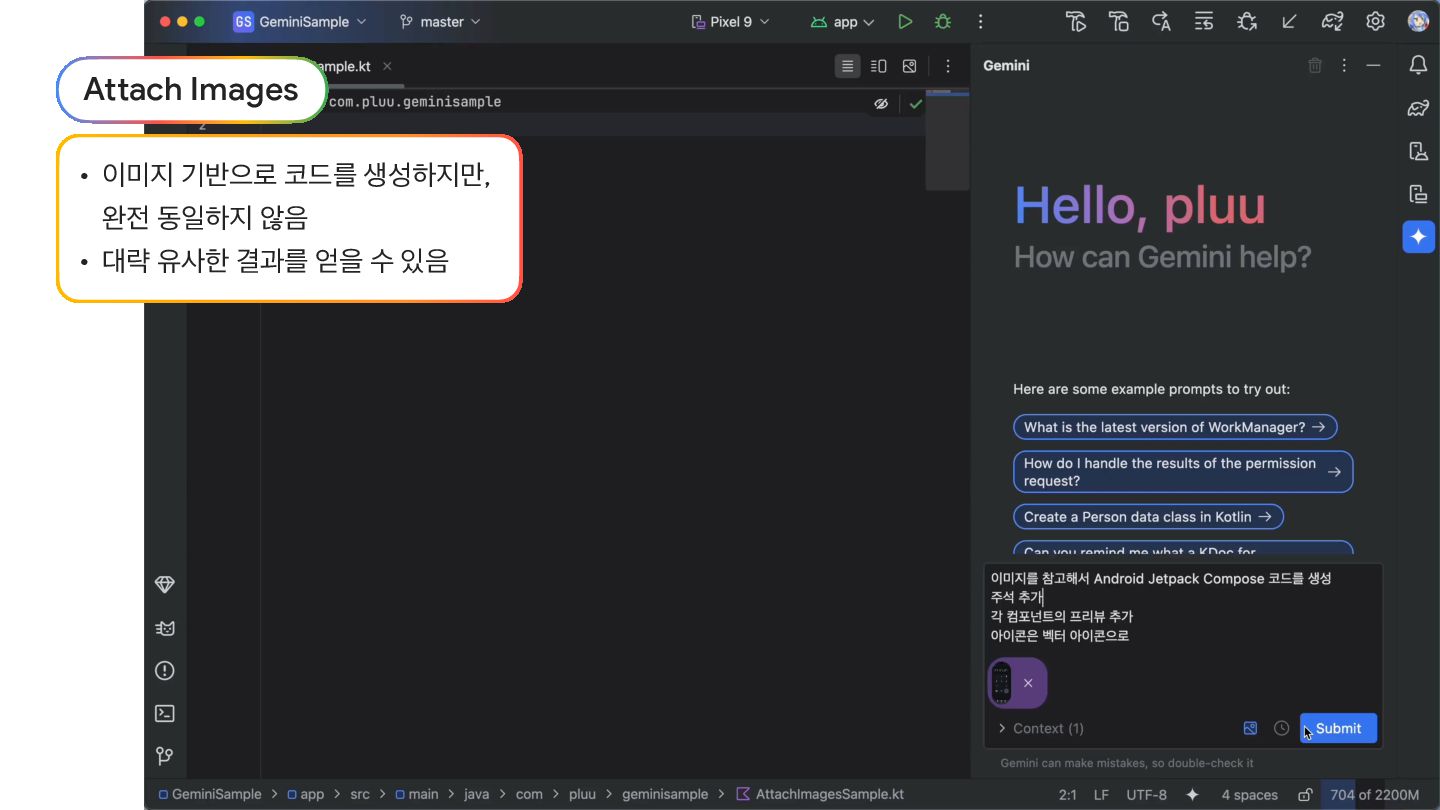The width and height of the screenshot is (1440, 810).
Task: Click inside the Gemini prompt text field
Action: coord(1183,607)
